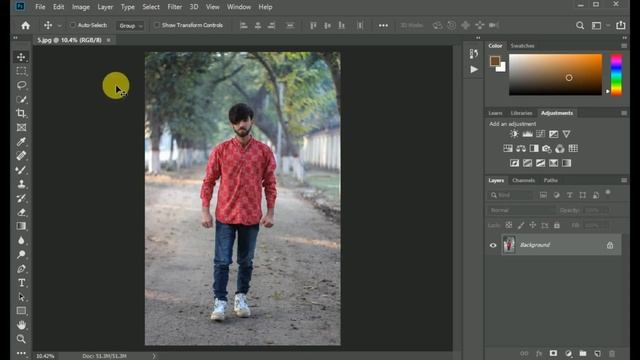Open the Layers panel options menu
640x360 pixels.
[624, 180]
